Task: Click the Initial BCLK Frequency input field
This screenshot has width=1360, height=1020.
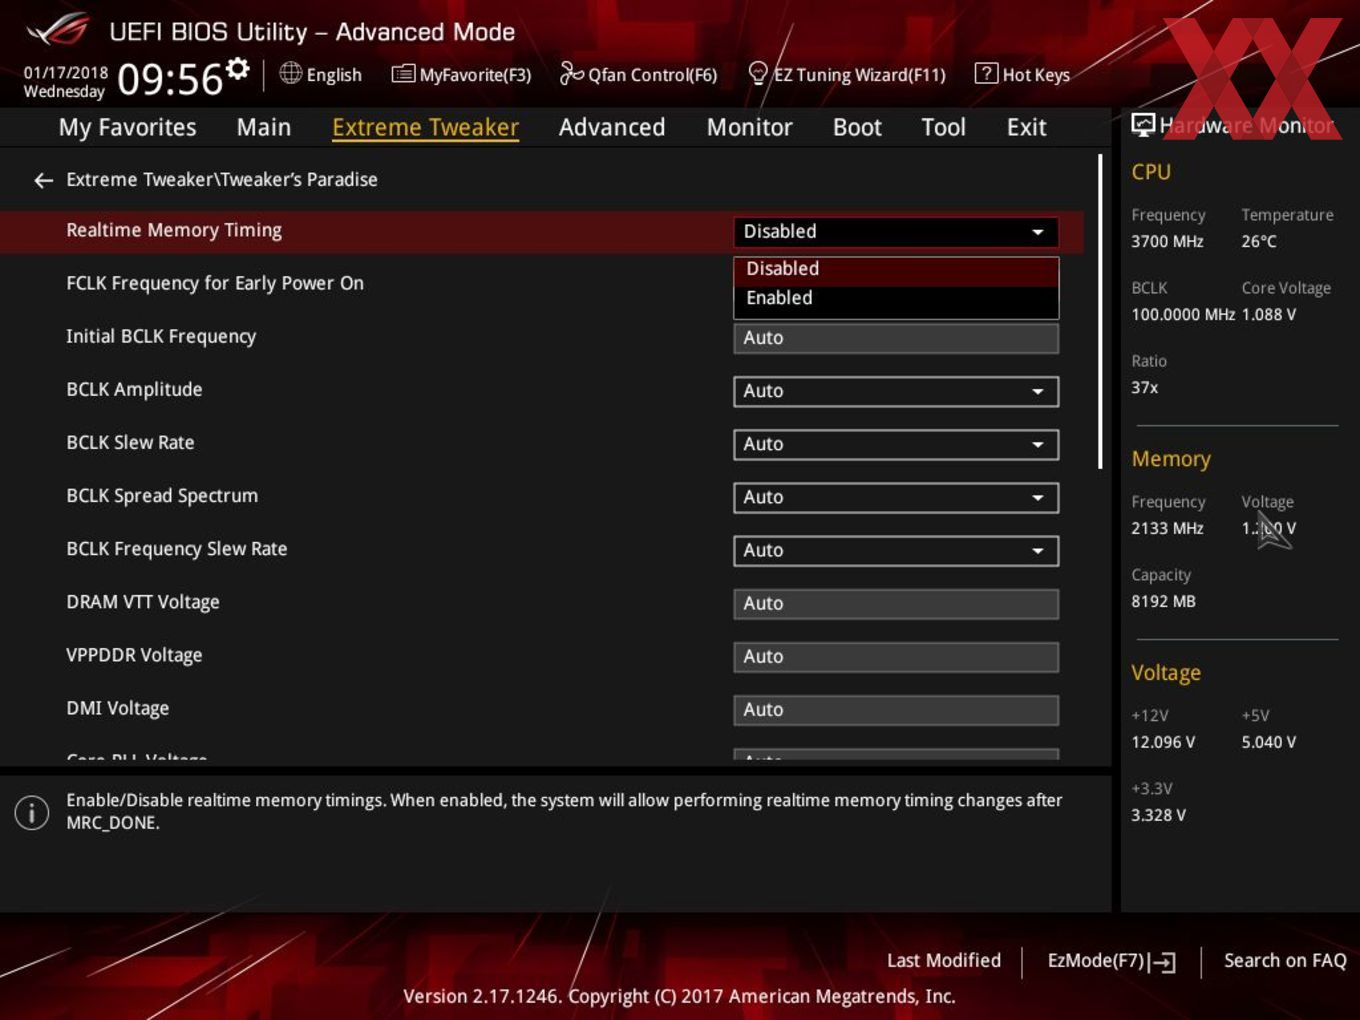Action: point(896,338)
